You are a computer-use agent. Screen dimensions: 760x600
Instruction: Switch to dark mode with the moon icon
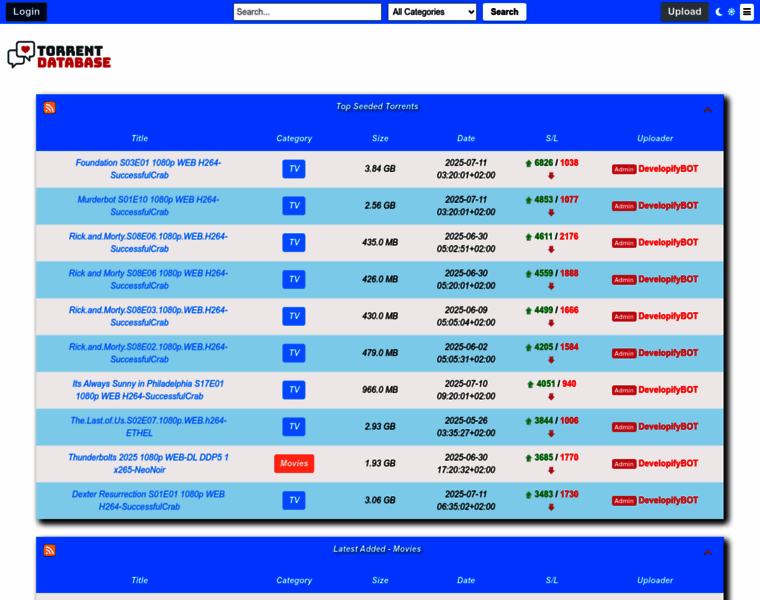719,12
